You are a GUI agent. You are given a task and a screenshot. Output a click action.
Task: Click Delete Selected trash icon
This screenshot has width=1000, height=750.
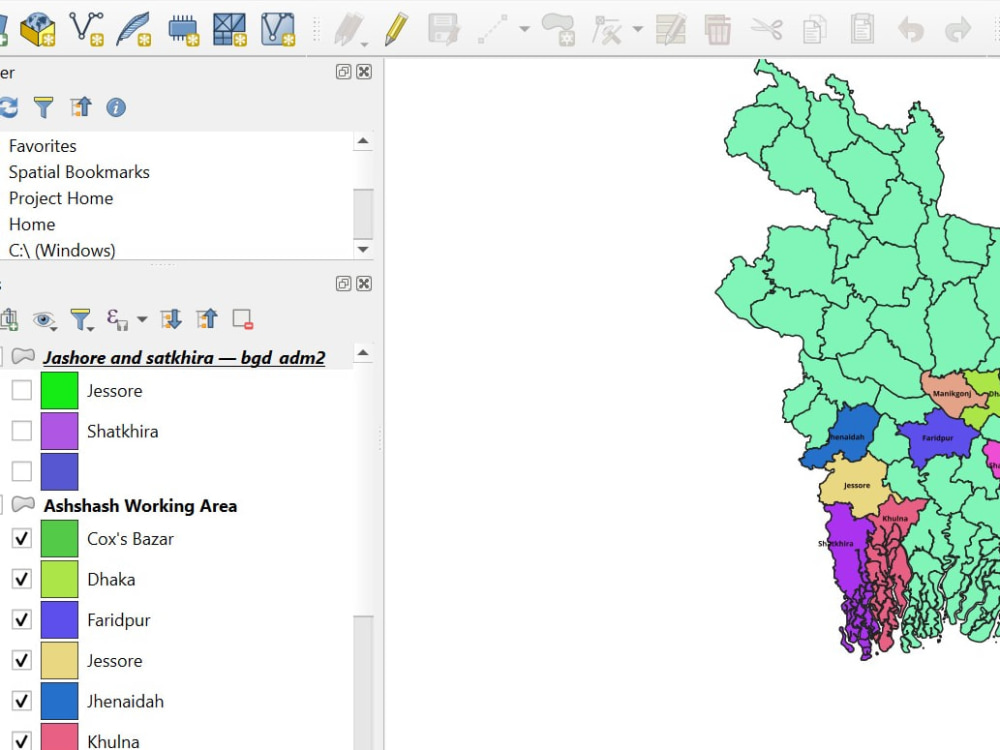pos(717,29)
